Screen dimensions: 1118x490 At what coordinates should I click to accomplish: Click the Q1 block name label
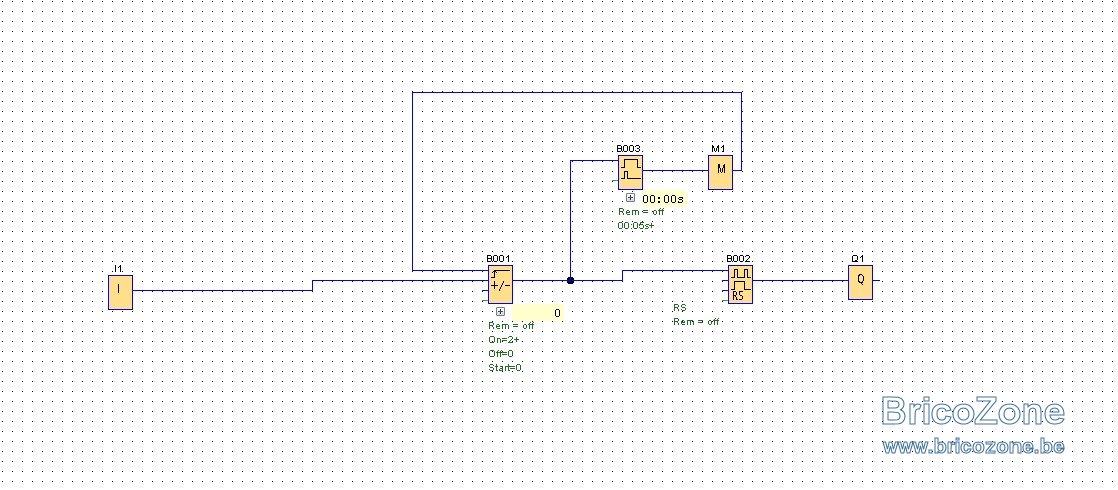coord(858,259)
